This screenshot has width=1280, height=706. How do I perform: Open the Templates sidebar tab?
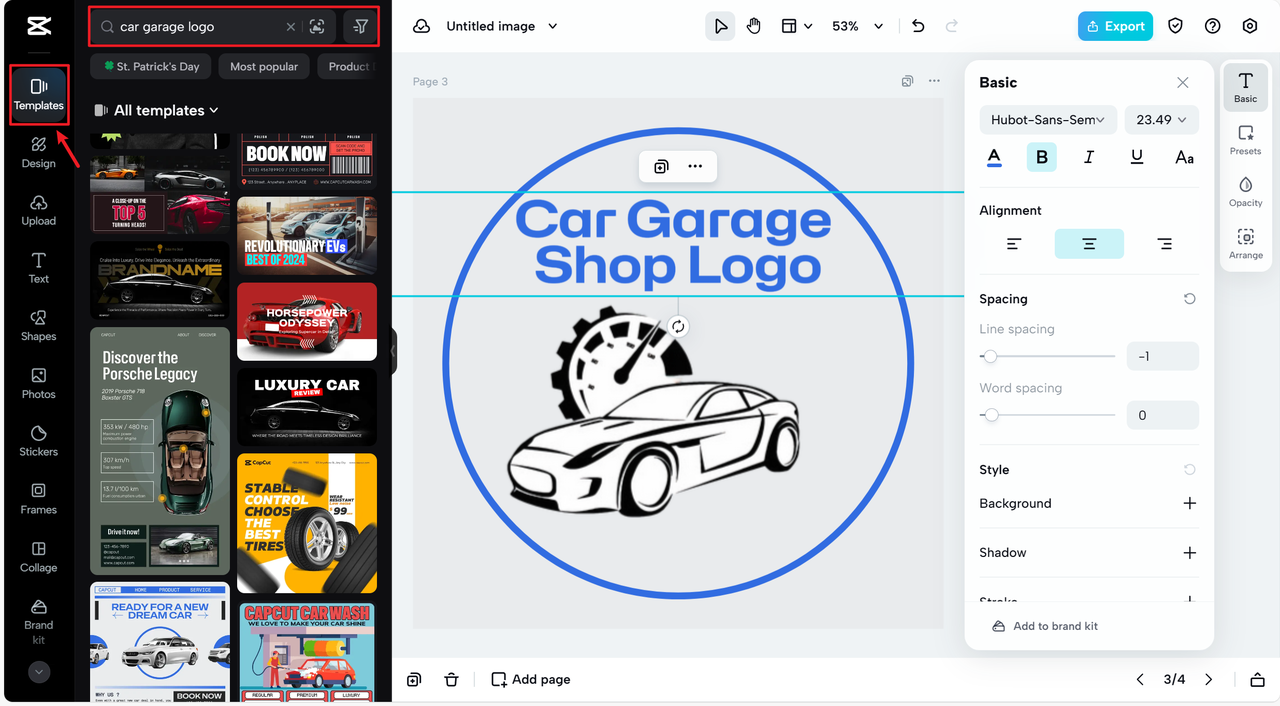(39, 95)
